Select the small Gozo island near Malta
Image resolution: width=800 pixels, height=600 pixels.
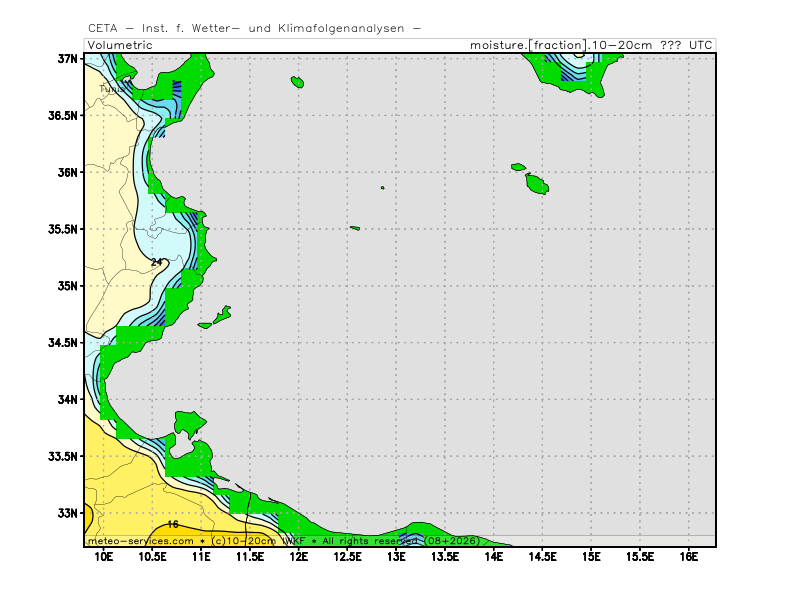pos(518,167)
